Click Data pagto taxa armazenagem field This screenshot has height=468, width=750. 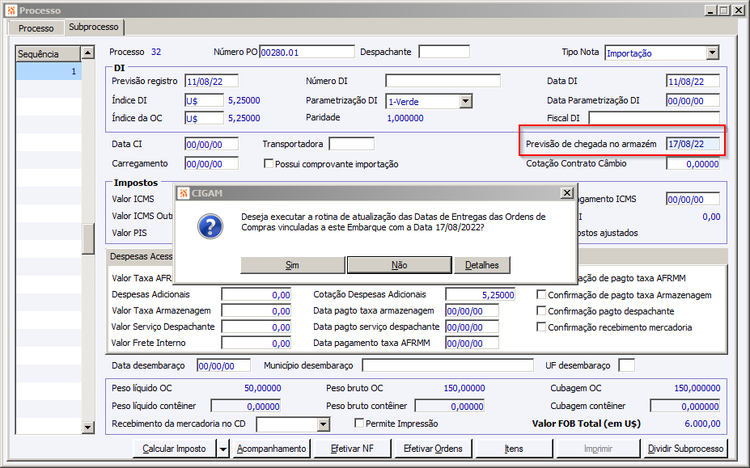(x=472, y=311)
